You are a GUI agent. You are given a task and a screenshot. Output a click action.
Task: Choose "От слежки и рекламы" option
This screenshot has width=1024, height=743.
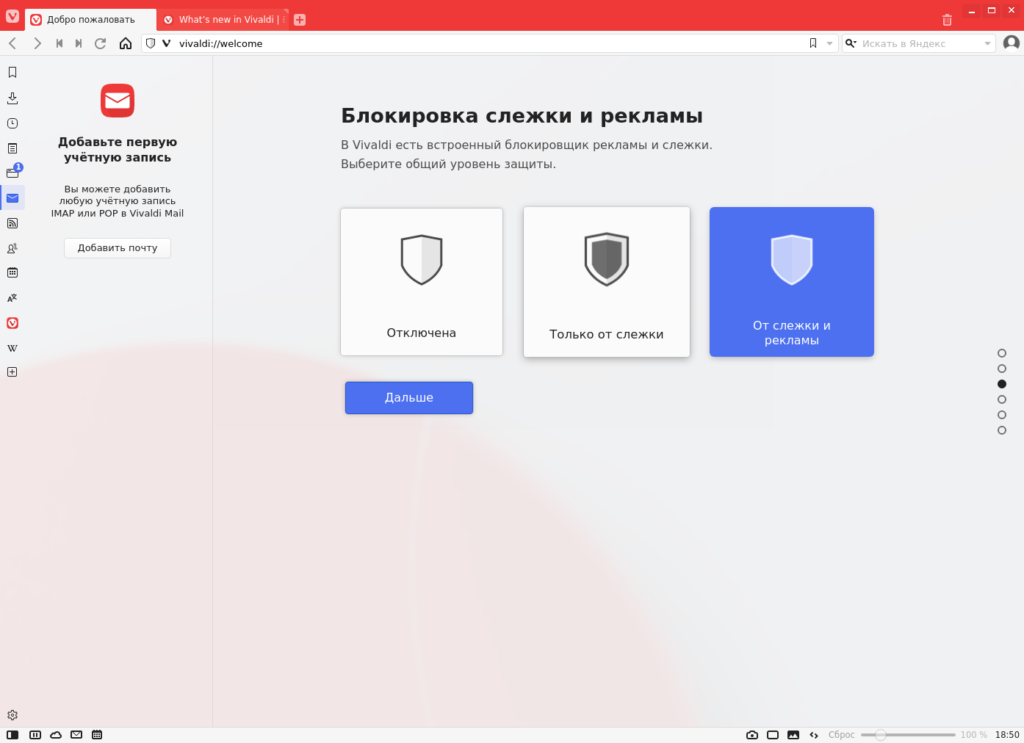coord(792,282)
